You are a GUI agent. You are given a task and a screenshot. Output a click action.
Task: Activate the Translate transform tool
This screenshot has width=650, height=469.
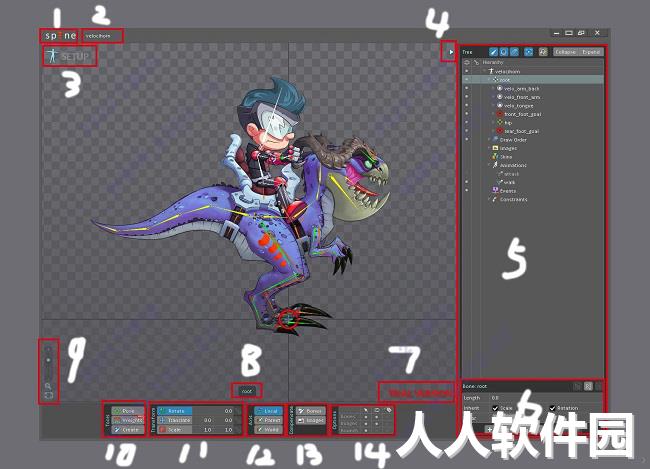175,420
